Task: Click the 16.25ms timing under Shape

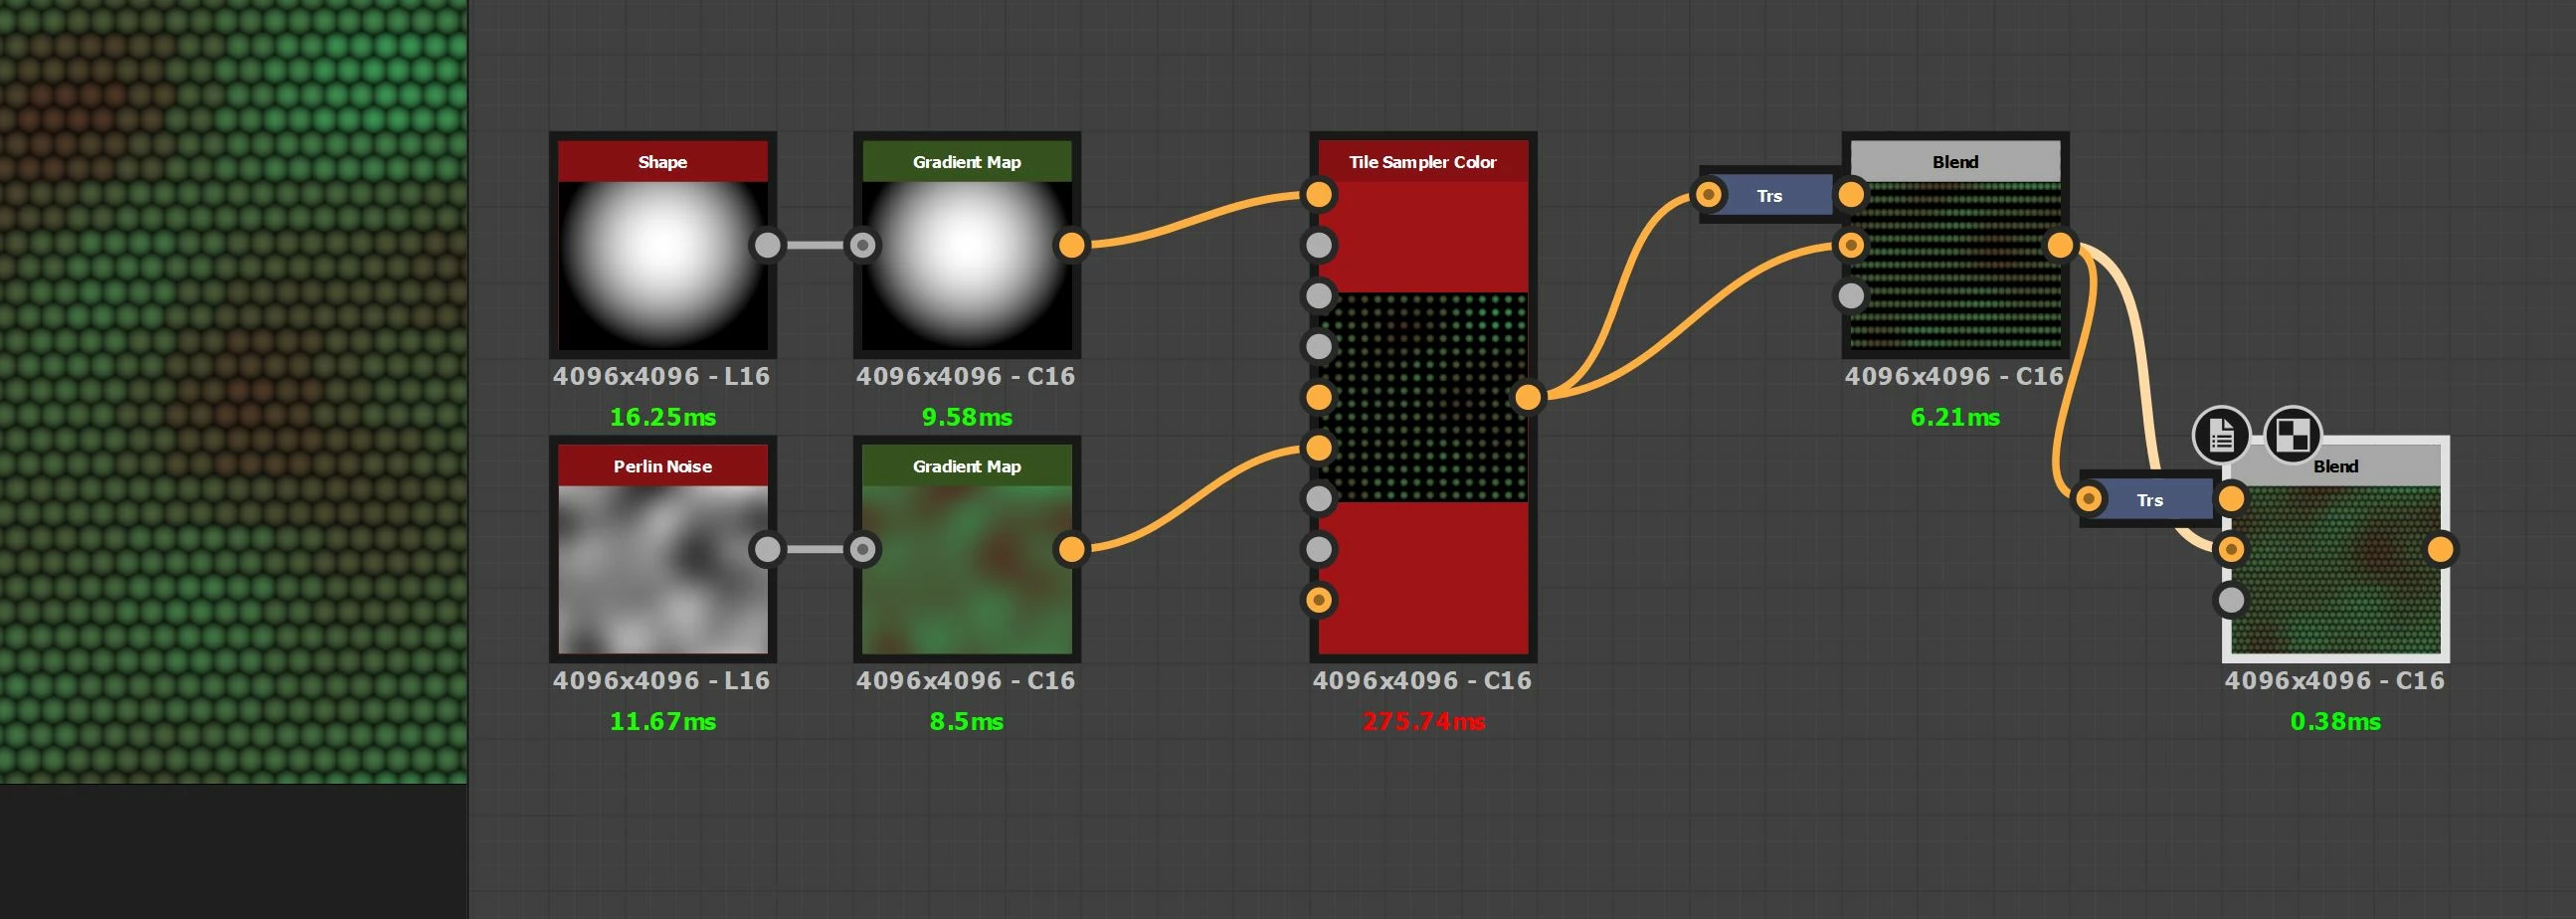Action: tap(663, 417)
